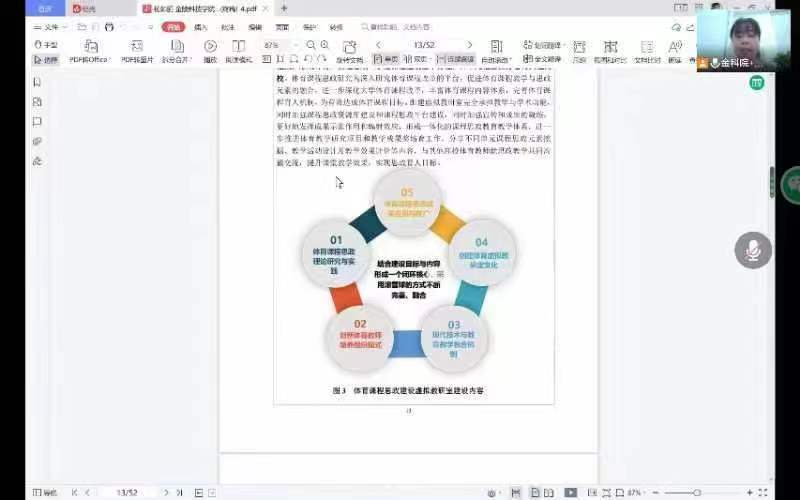800x500 pixels.
Task: Click the PDF to Office converter icon
Action: (92, 46)
